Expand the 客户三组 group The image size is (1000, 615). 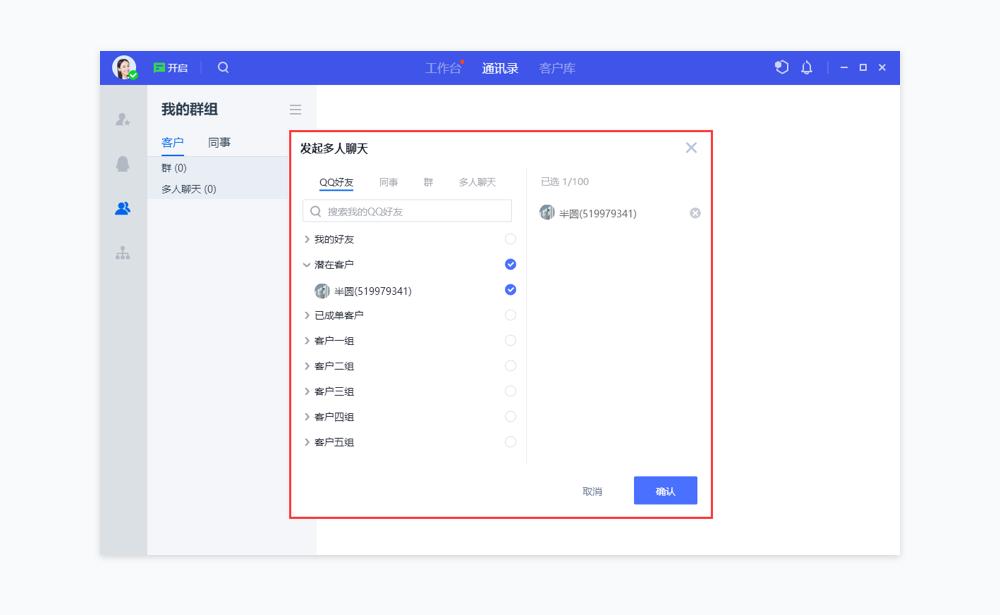tap(309, 391)
